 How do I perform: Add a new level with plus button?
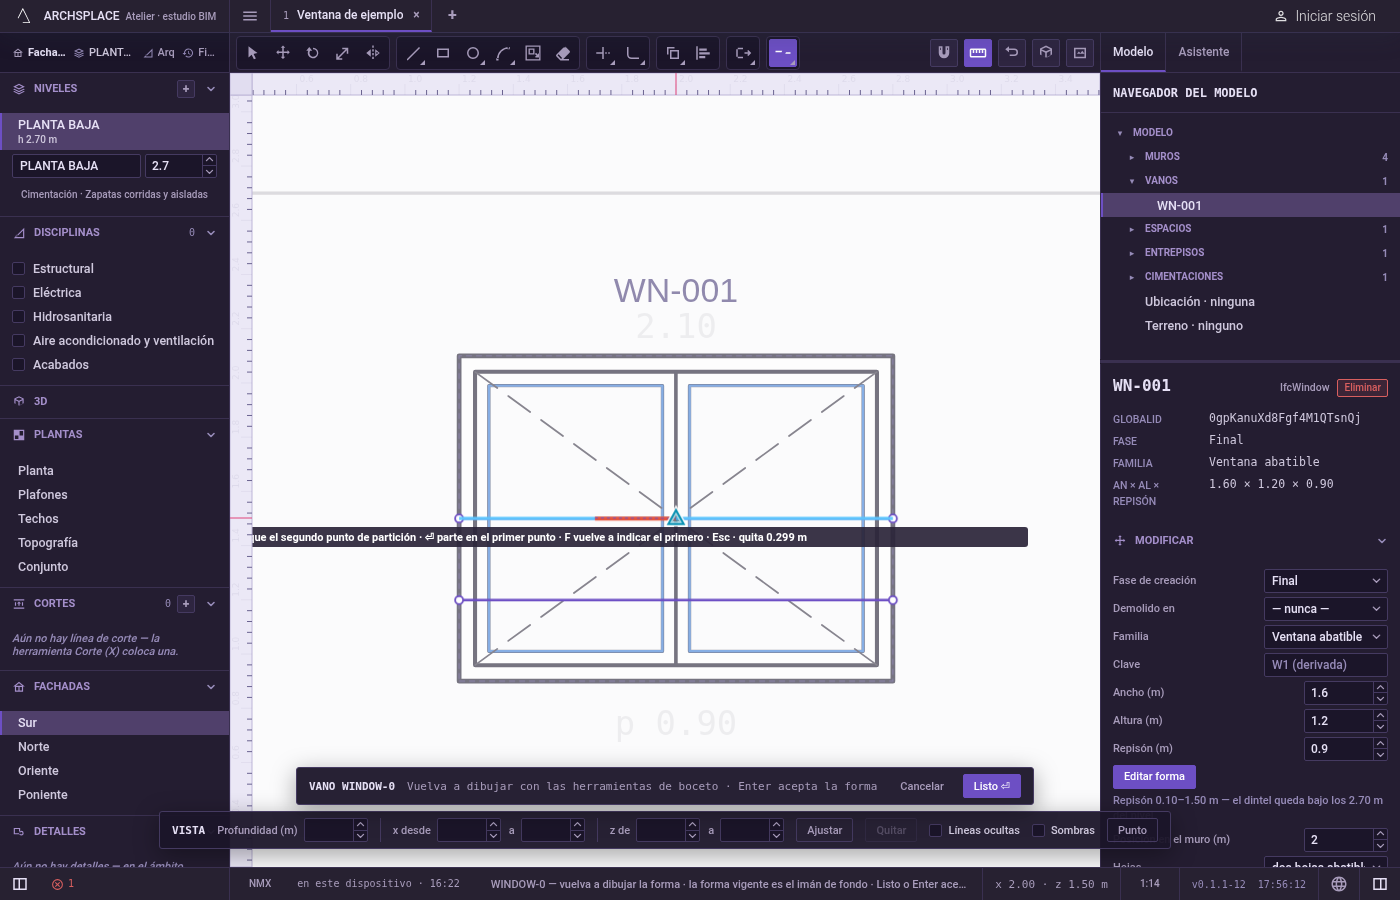click(x=186, y=89)
